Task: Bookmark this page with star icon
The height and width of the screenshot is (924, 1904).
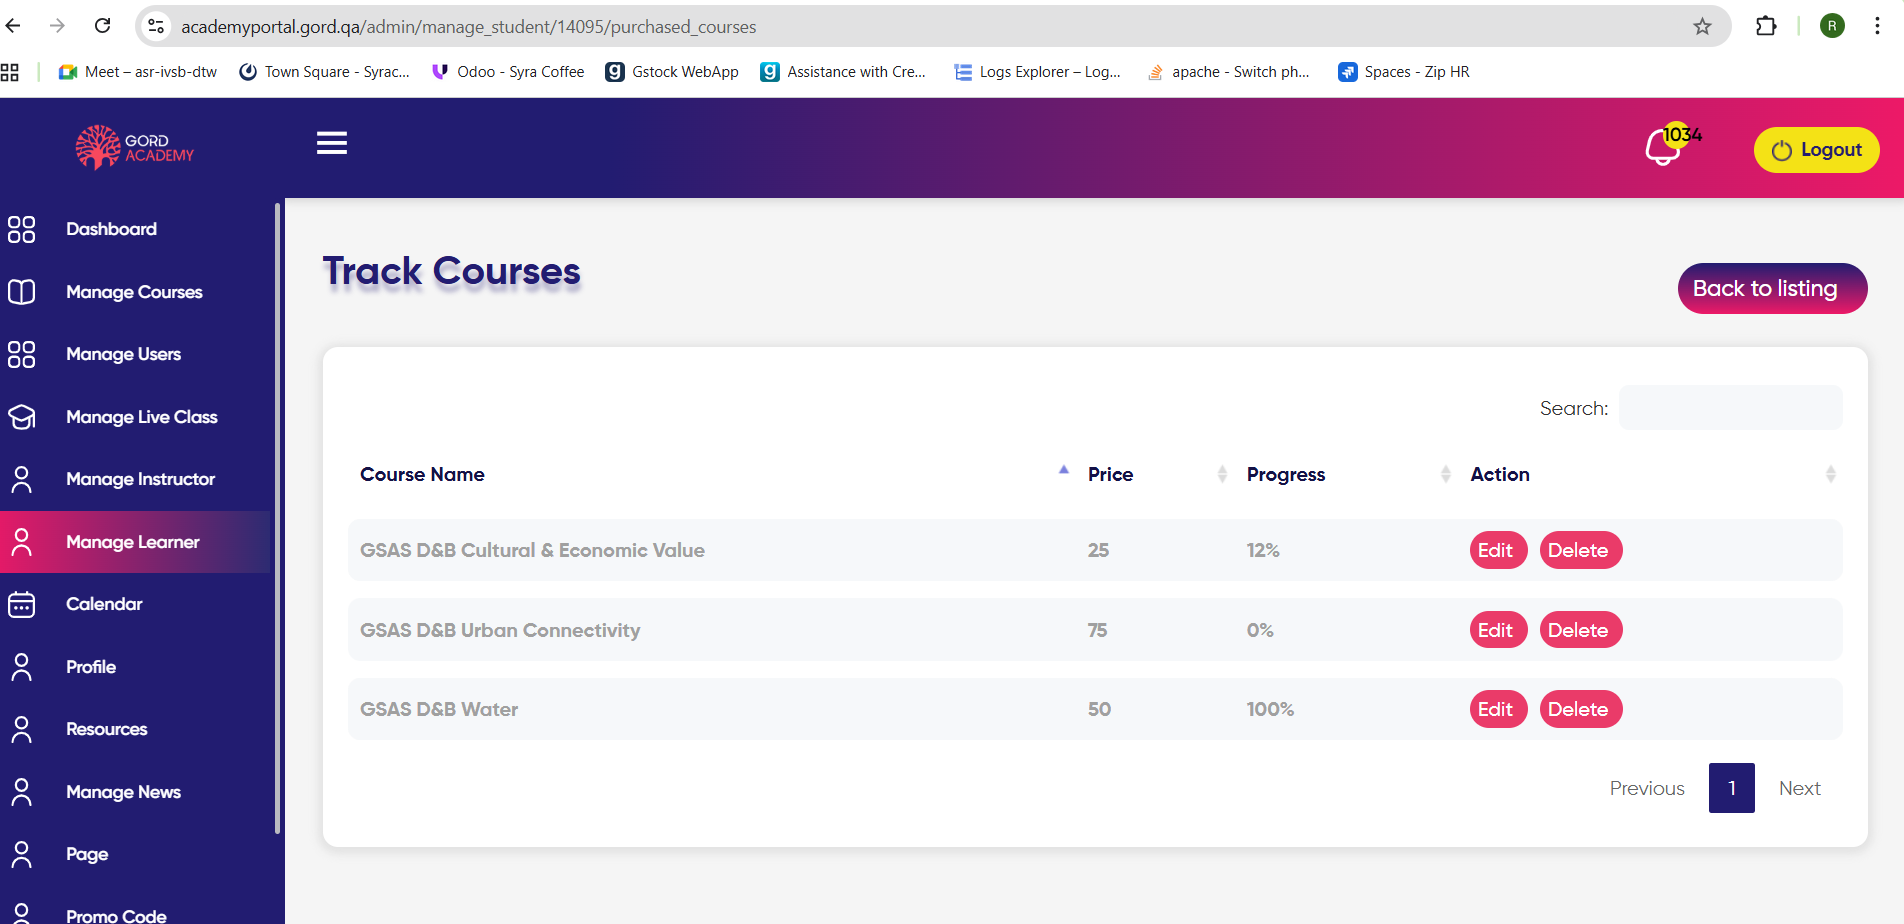Action: (x=1702, y=27)
